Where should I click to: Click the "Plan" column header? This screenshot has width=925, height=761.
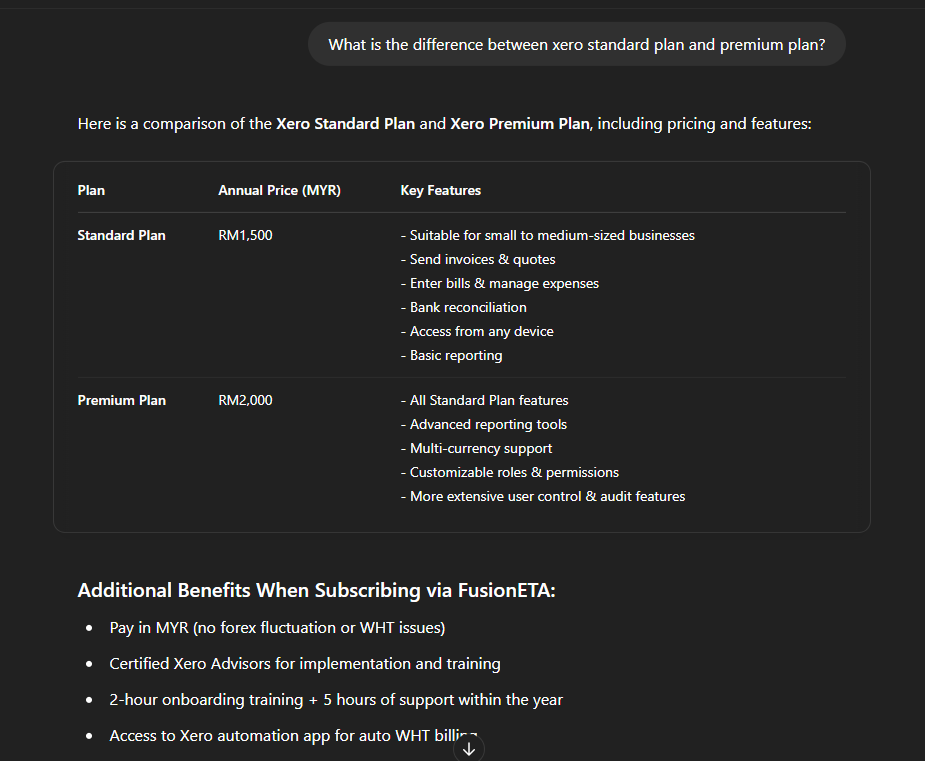tap(91, 190)
